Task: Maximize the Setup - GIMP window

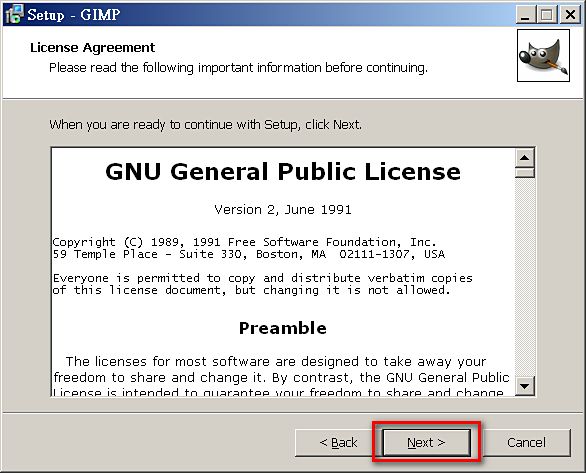Action: tap(546, 15)
